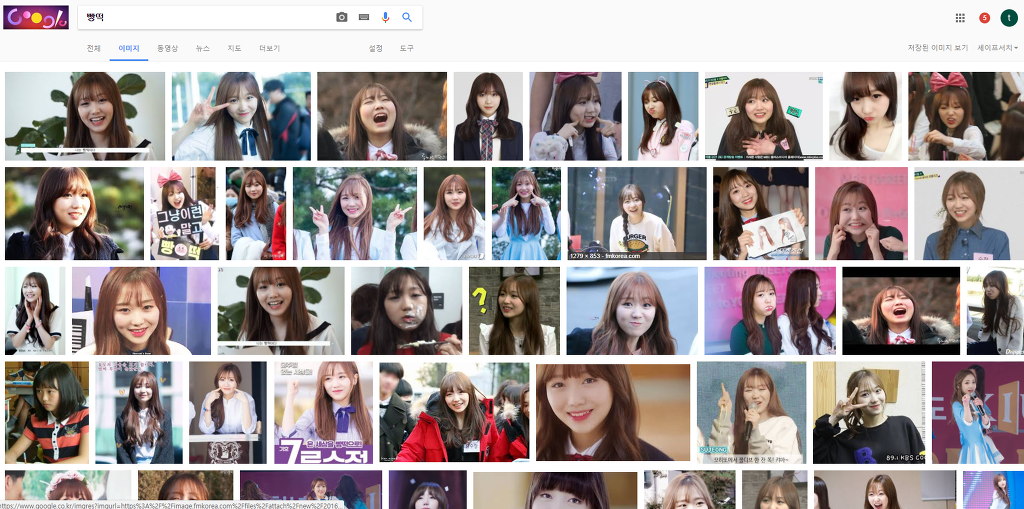Click the blue magnifier search button
The image size is (1024, 509).
click(407, 18)
